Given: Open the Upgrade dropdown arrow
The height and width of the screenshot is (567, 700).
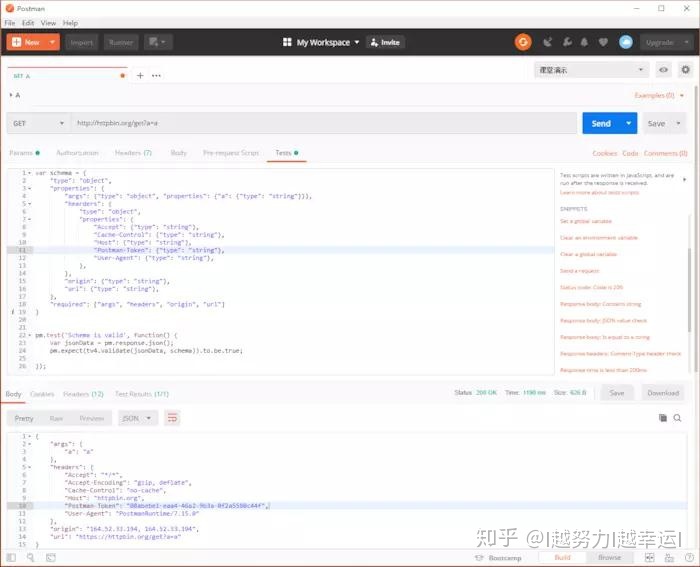Looking at the screenshot, I should pos(686,42).
